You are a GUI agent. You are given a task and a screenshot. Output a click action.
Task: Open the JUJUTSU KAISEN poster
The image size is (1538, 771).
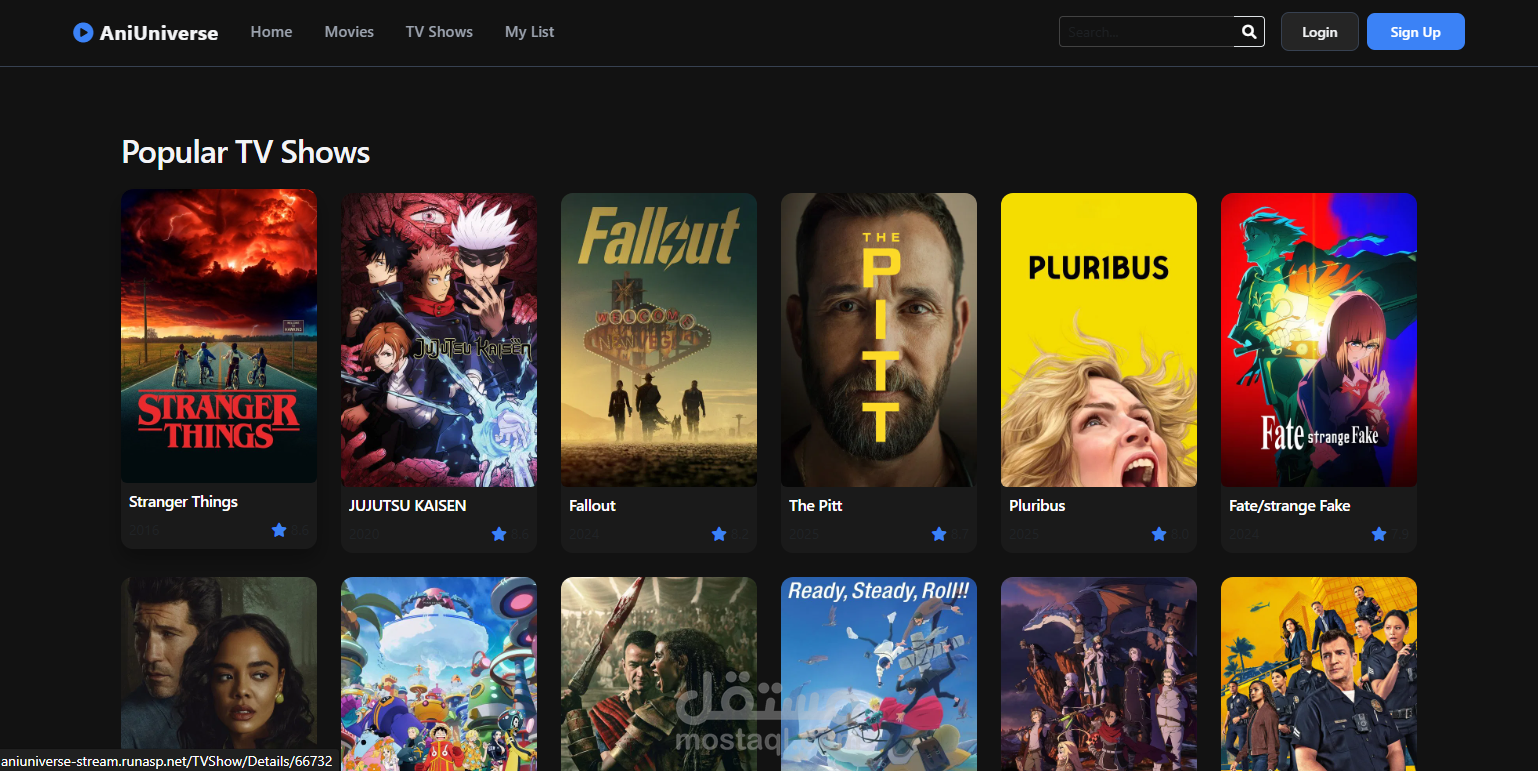[439, 340]
